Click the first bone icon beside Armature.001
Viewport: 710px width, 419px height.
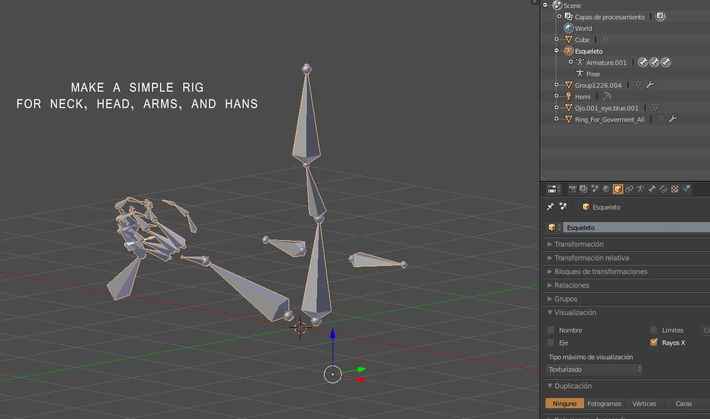pyautogui.click(x=643, y=62)
